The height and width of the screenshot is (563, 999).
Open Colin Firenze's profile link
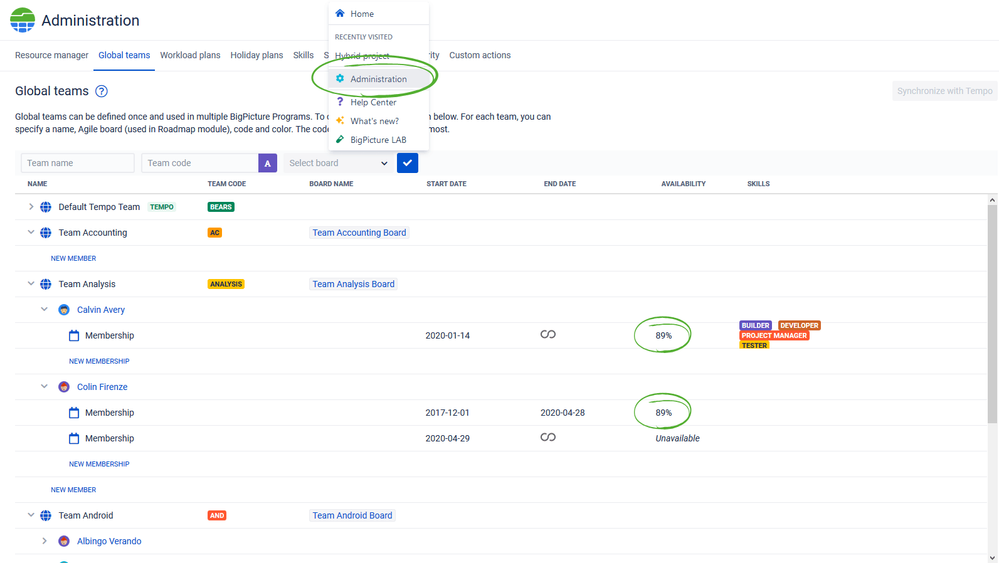coord(102,387)
